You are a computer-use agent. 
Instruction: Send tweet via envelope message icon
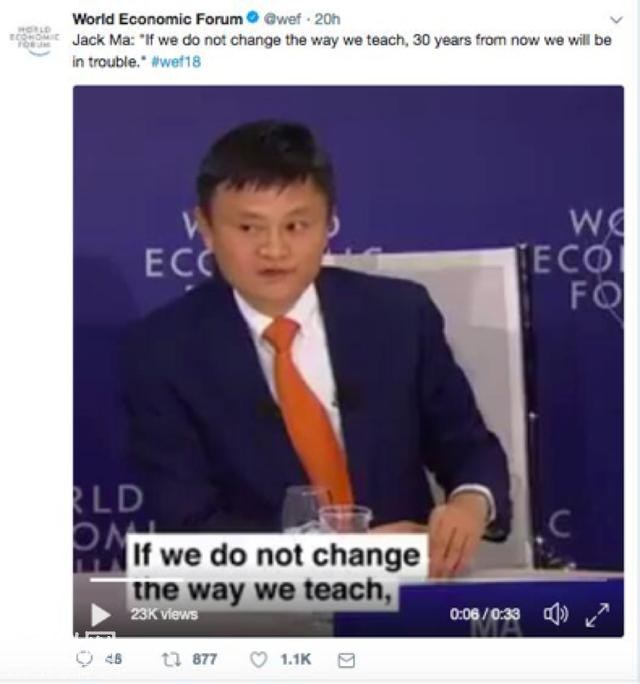pyautogui.click(x=346, y=660)
